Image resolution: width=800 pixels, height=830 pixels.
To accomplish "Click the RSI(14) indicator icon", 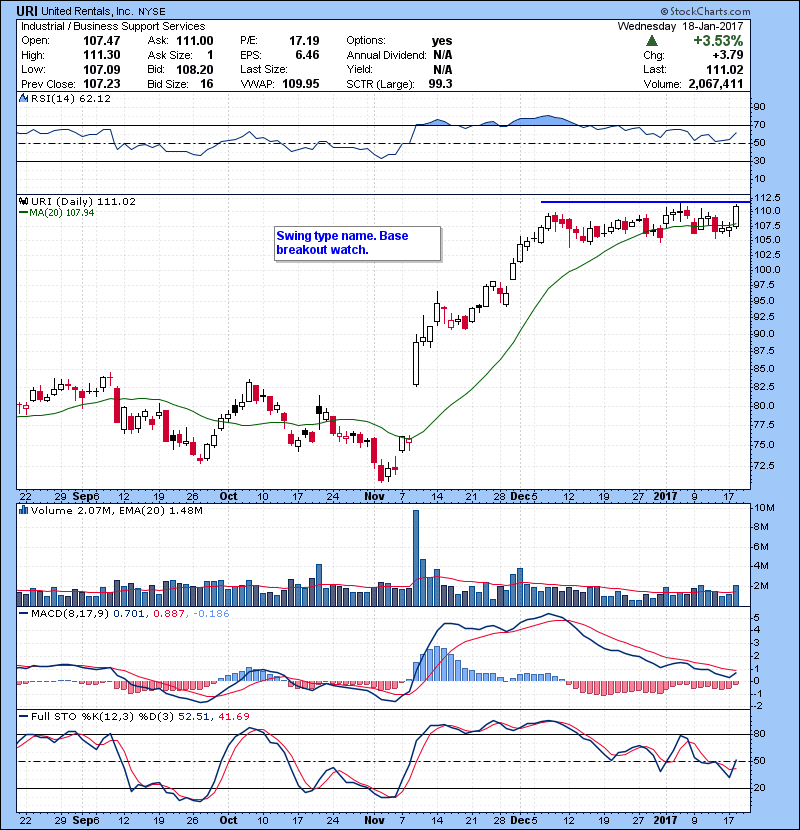I will (x=23, y=98).
